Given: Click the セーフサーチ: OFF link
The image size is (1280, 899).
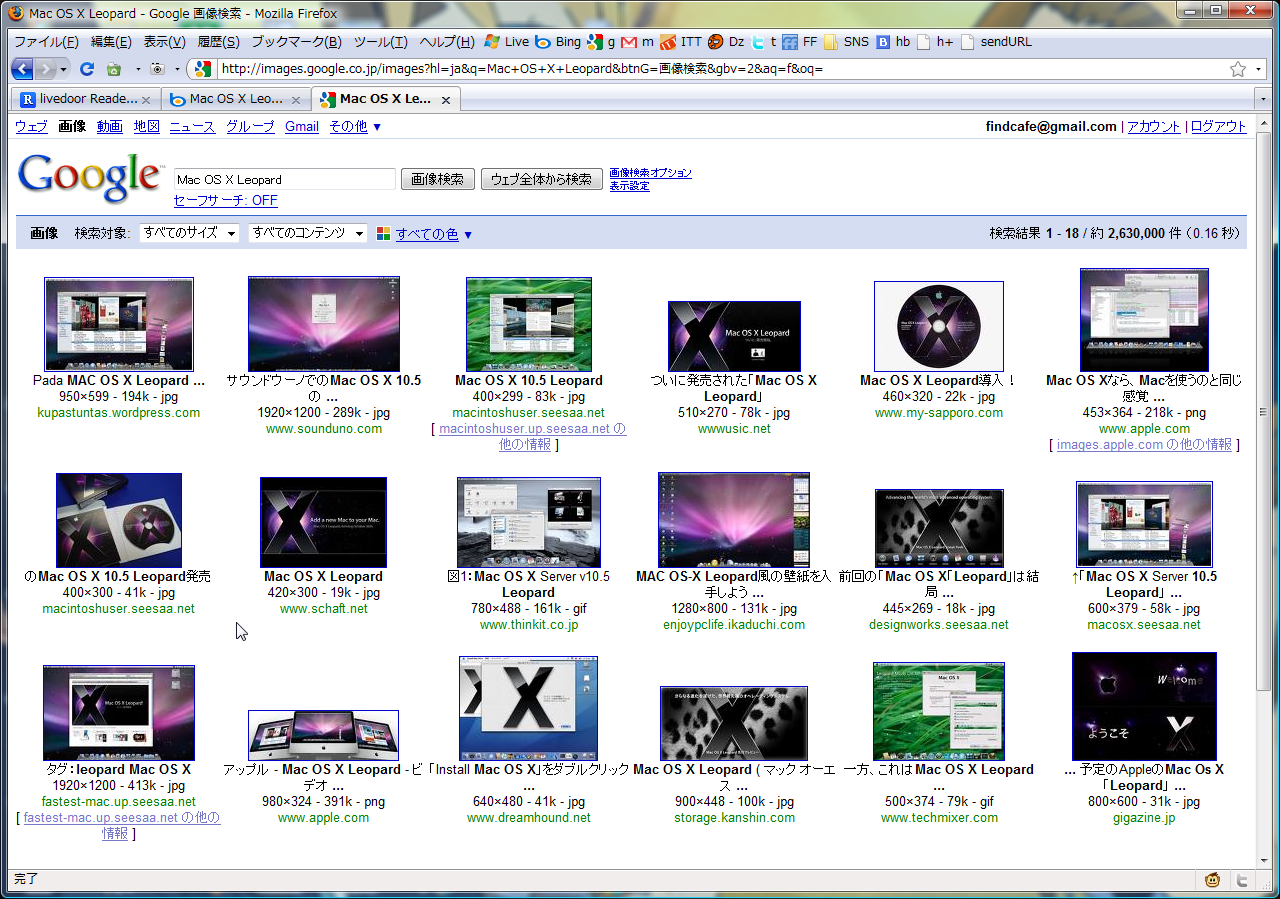Looking at the screenshot, I should pos(226,200).
